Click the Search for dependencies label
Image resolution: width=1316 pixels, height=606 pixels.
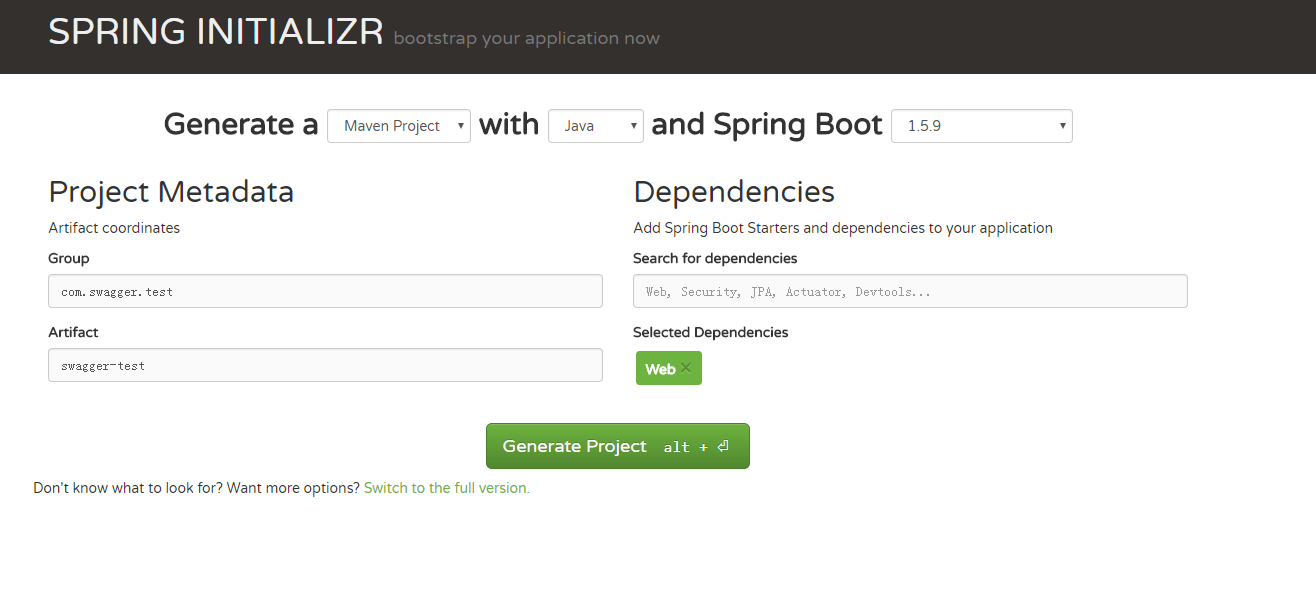pyautogui.click(x=715, y=258)
